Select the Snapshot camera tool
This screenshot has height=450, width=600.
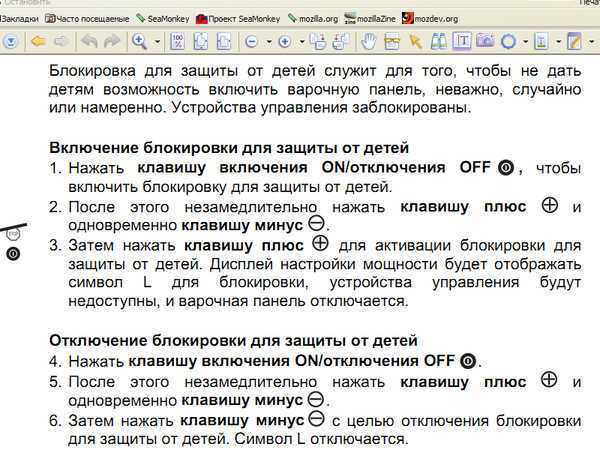(485, 41)
